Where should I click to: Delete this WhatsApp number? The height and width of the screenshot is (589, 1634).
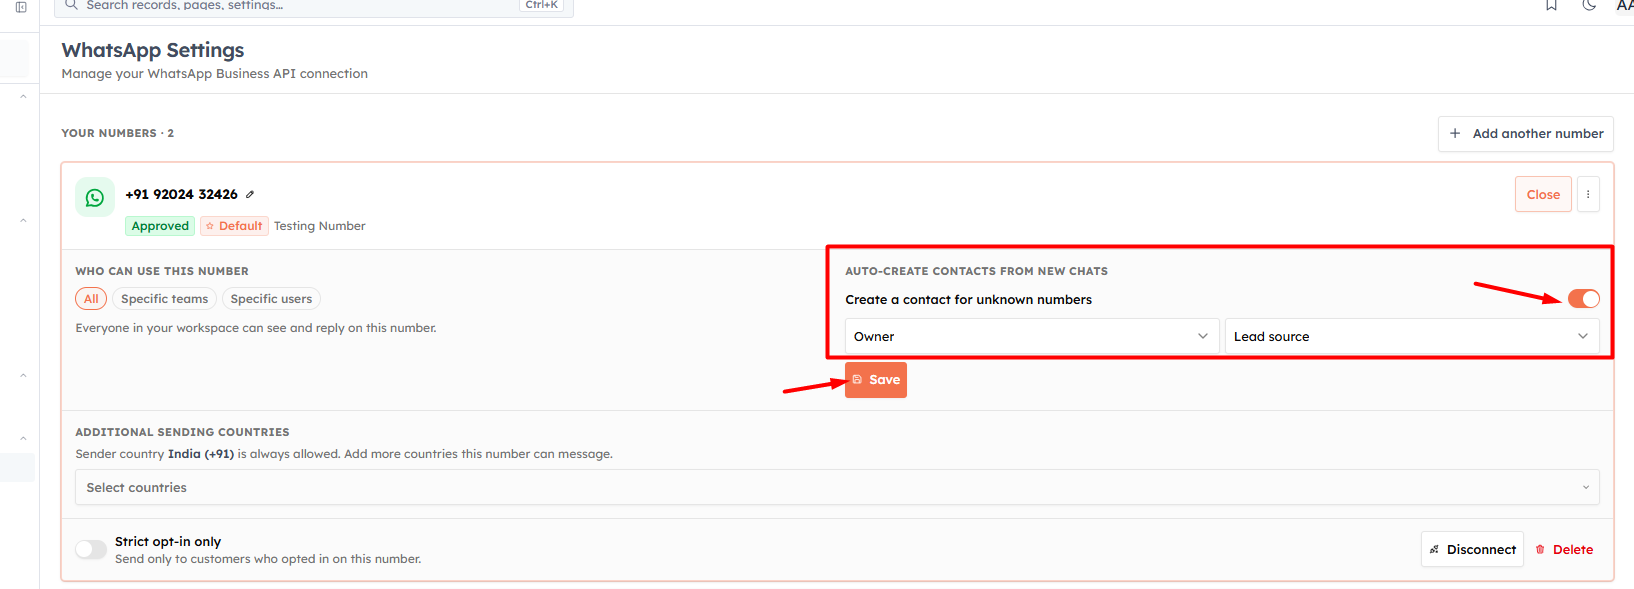(x=1564, y=549)
